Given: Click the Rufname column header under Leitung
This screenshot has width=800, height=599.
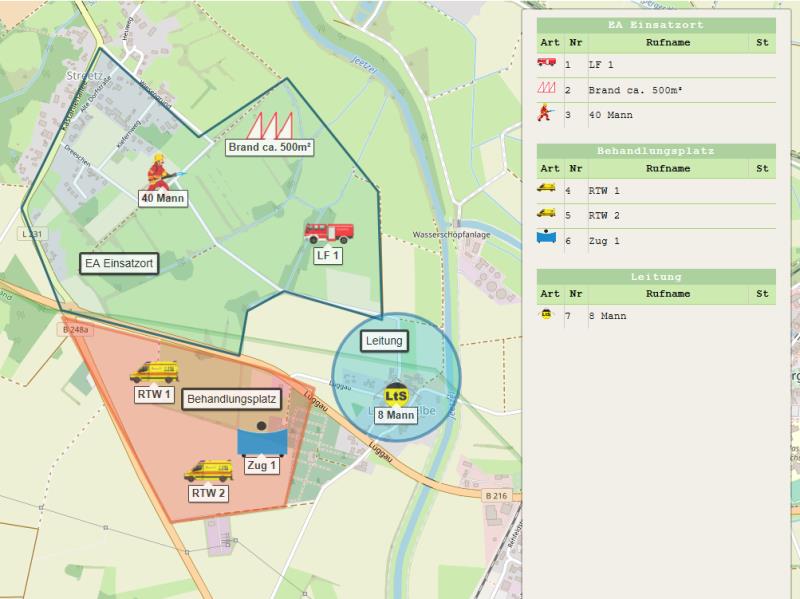Looking at the screenshot, I should pyautogui.click(x=668, y=294).
